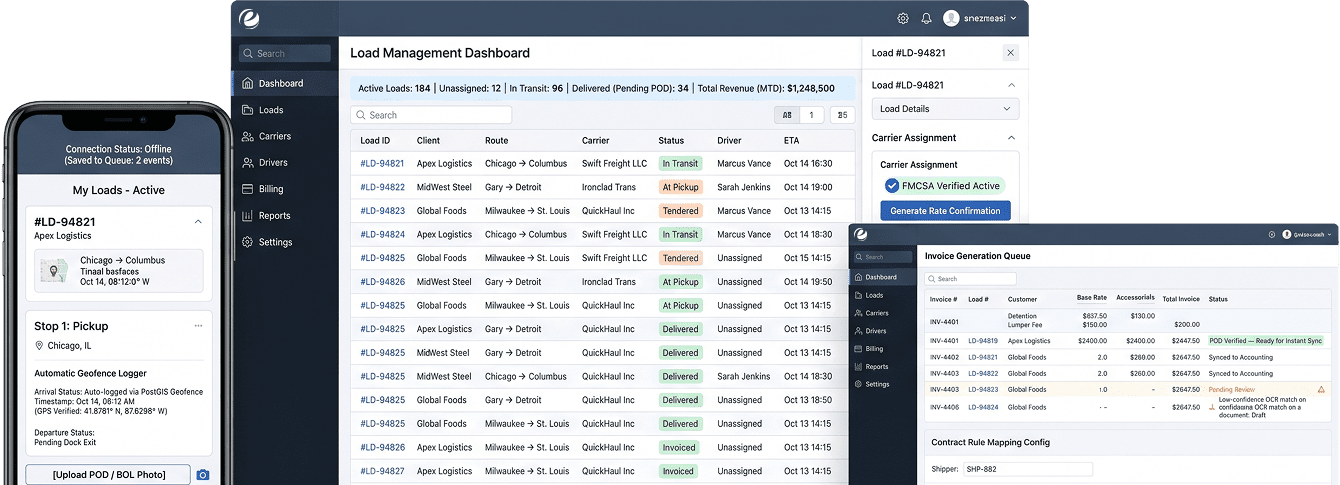Select the middle '1' view toggle
This screenshot has width=1340, height=485.
(811, 115)
